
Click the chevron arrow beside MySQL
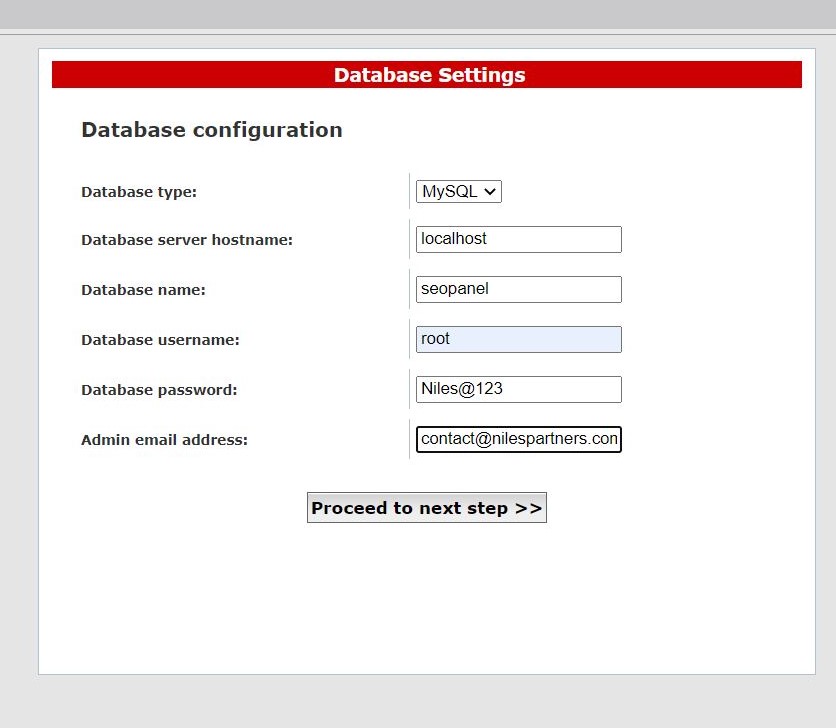(490, 191)
